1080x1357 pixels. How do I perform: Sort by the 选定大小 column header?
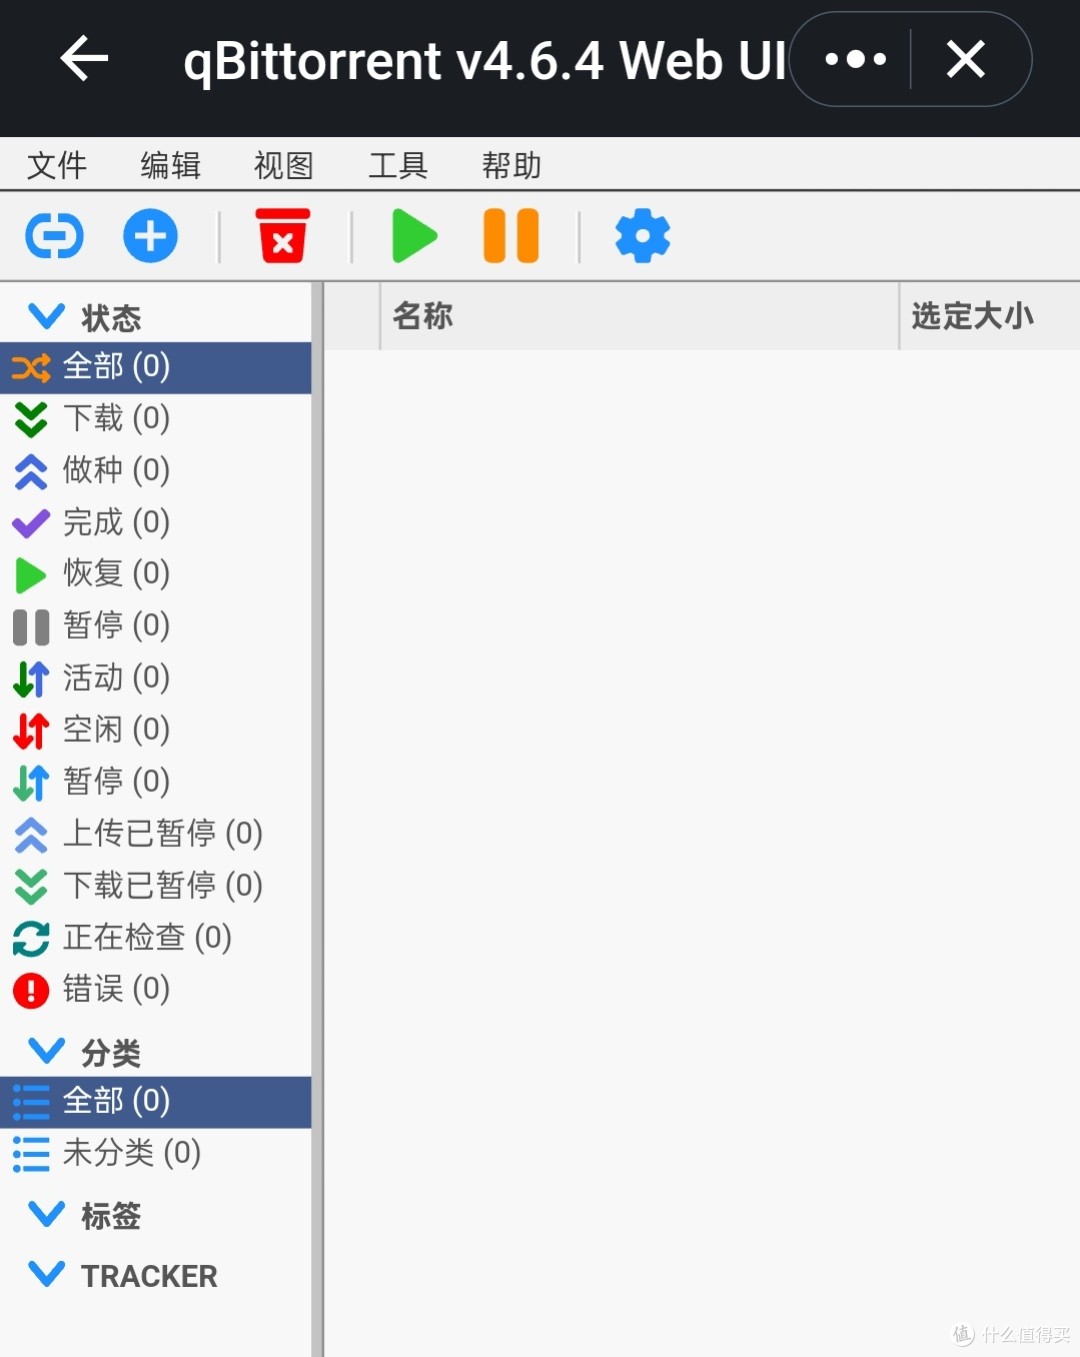point(990,316)
